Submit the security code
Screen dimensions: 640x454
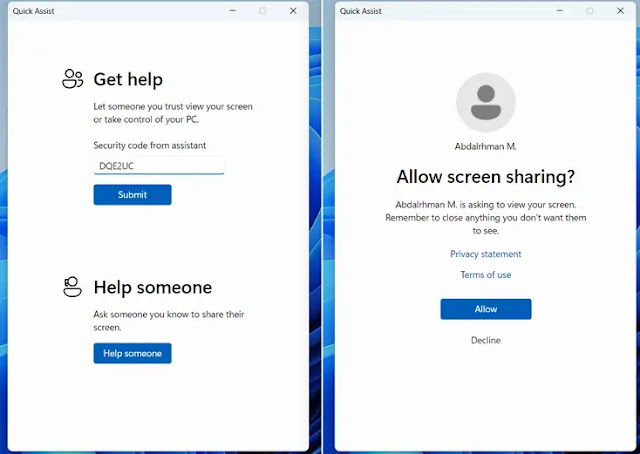click(x=132, y=195)
